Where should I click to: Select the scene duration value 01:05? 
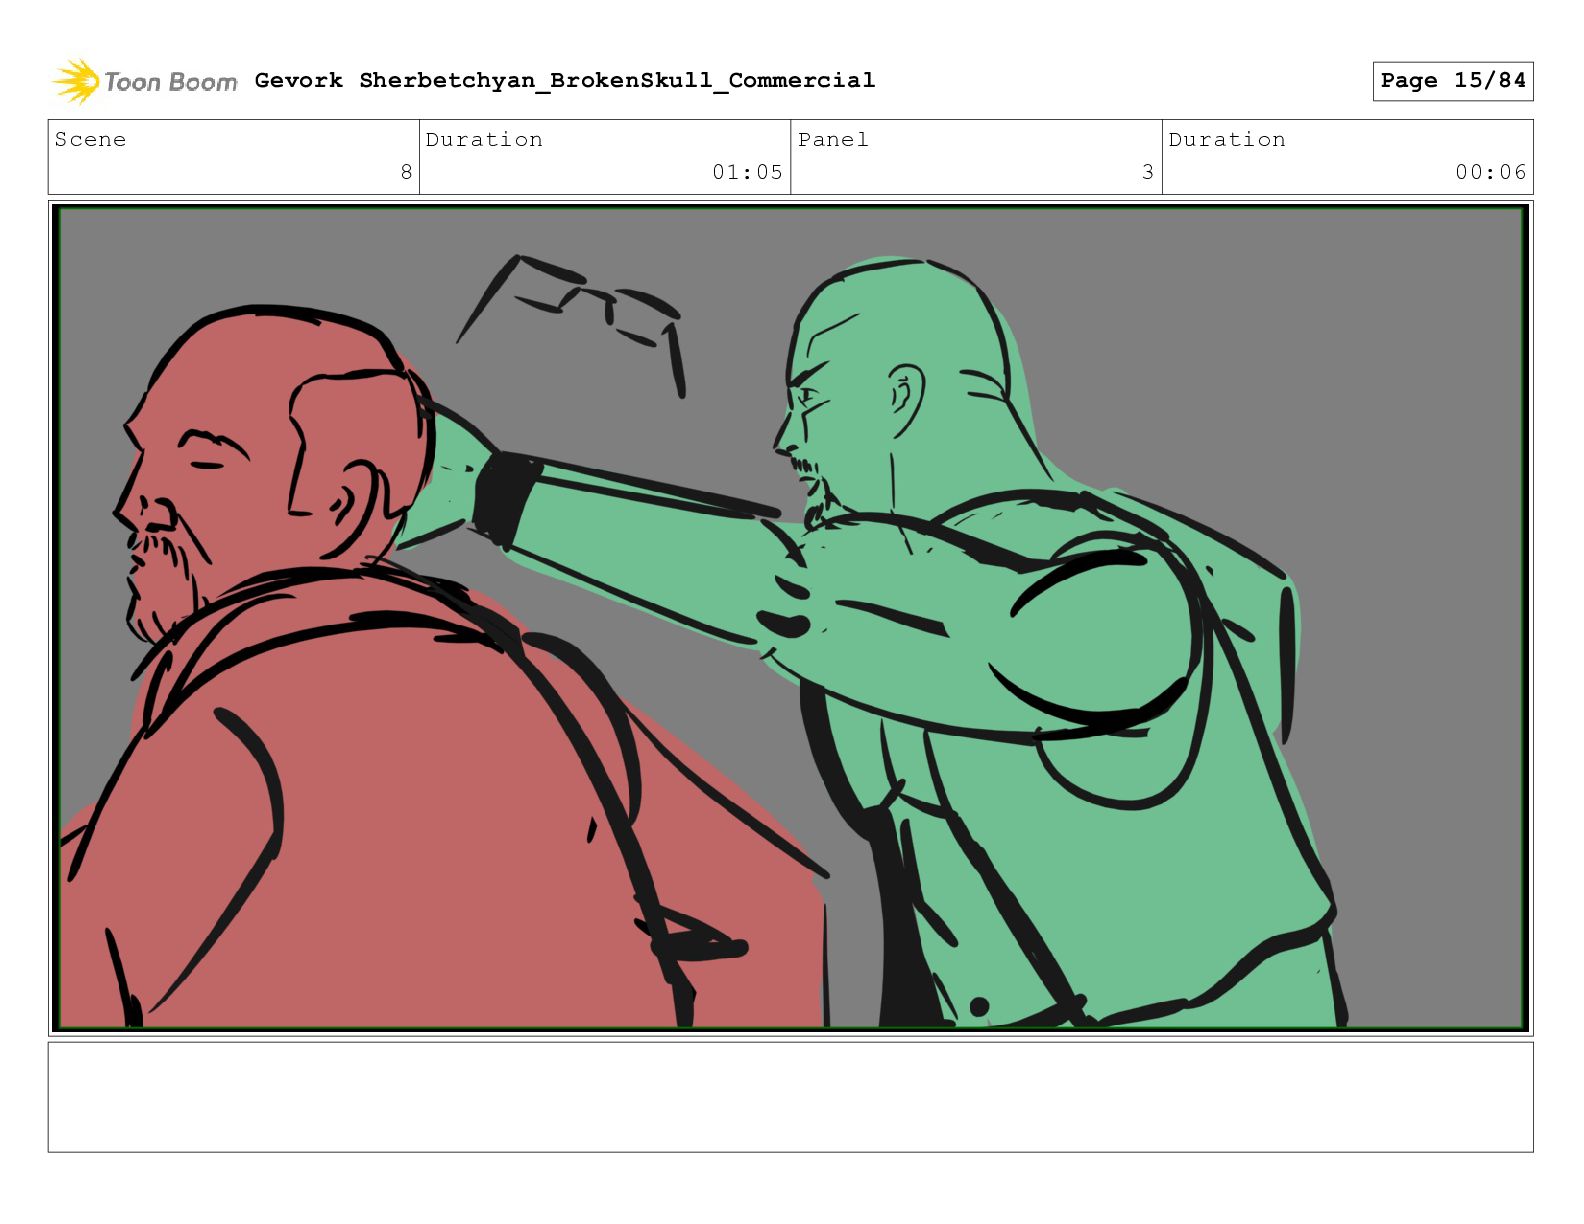(x=747, y=172)
